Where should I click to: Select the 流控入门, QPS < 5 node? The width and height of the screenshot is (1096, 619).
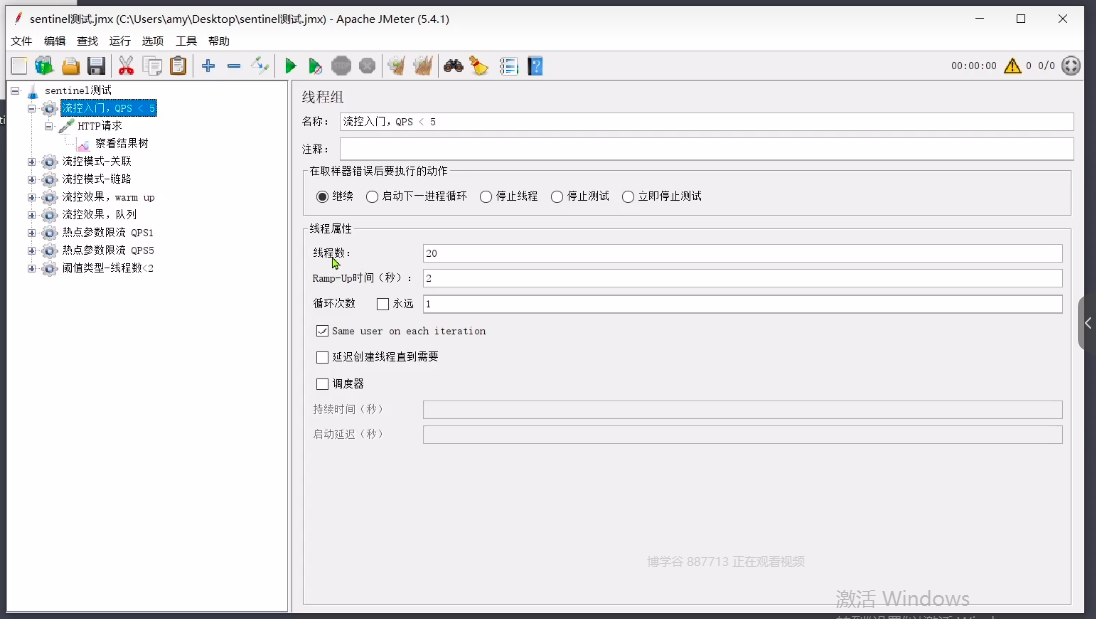[x=108, y=108]
